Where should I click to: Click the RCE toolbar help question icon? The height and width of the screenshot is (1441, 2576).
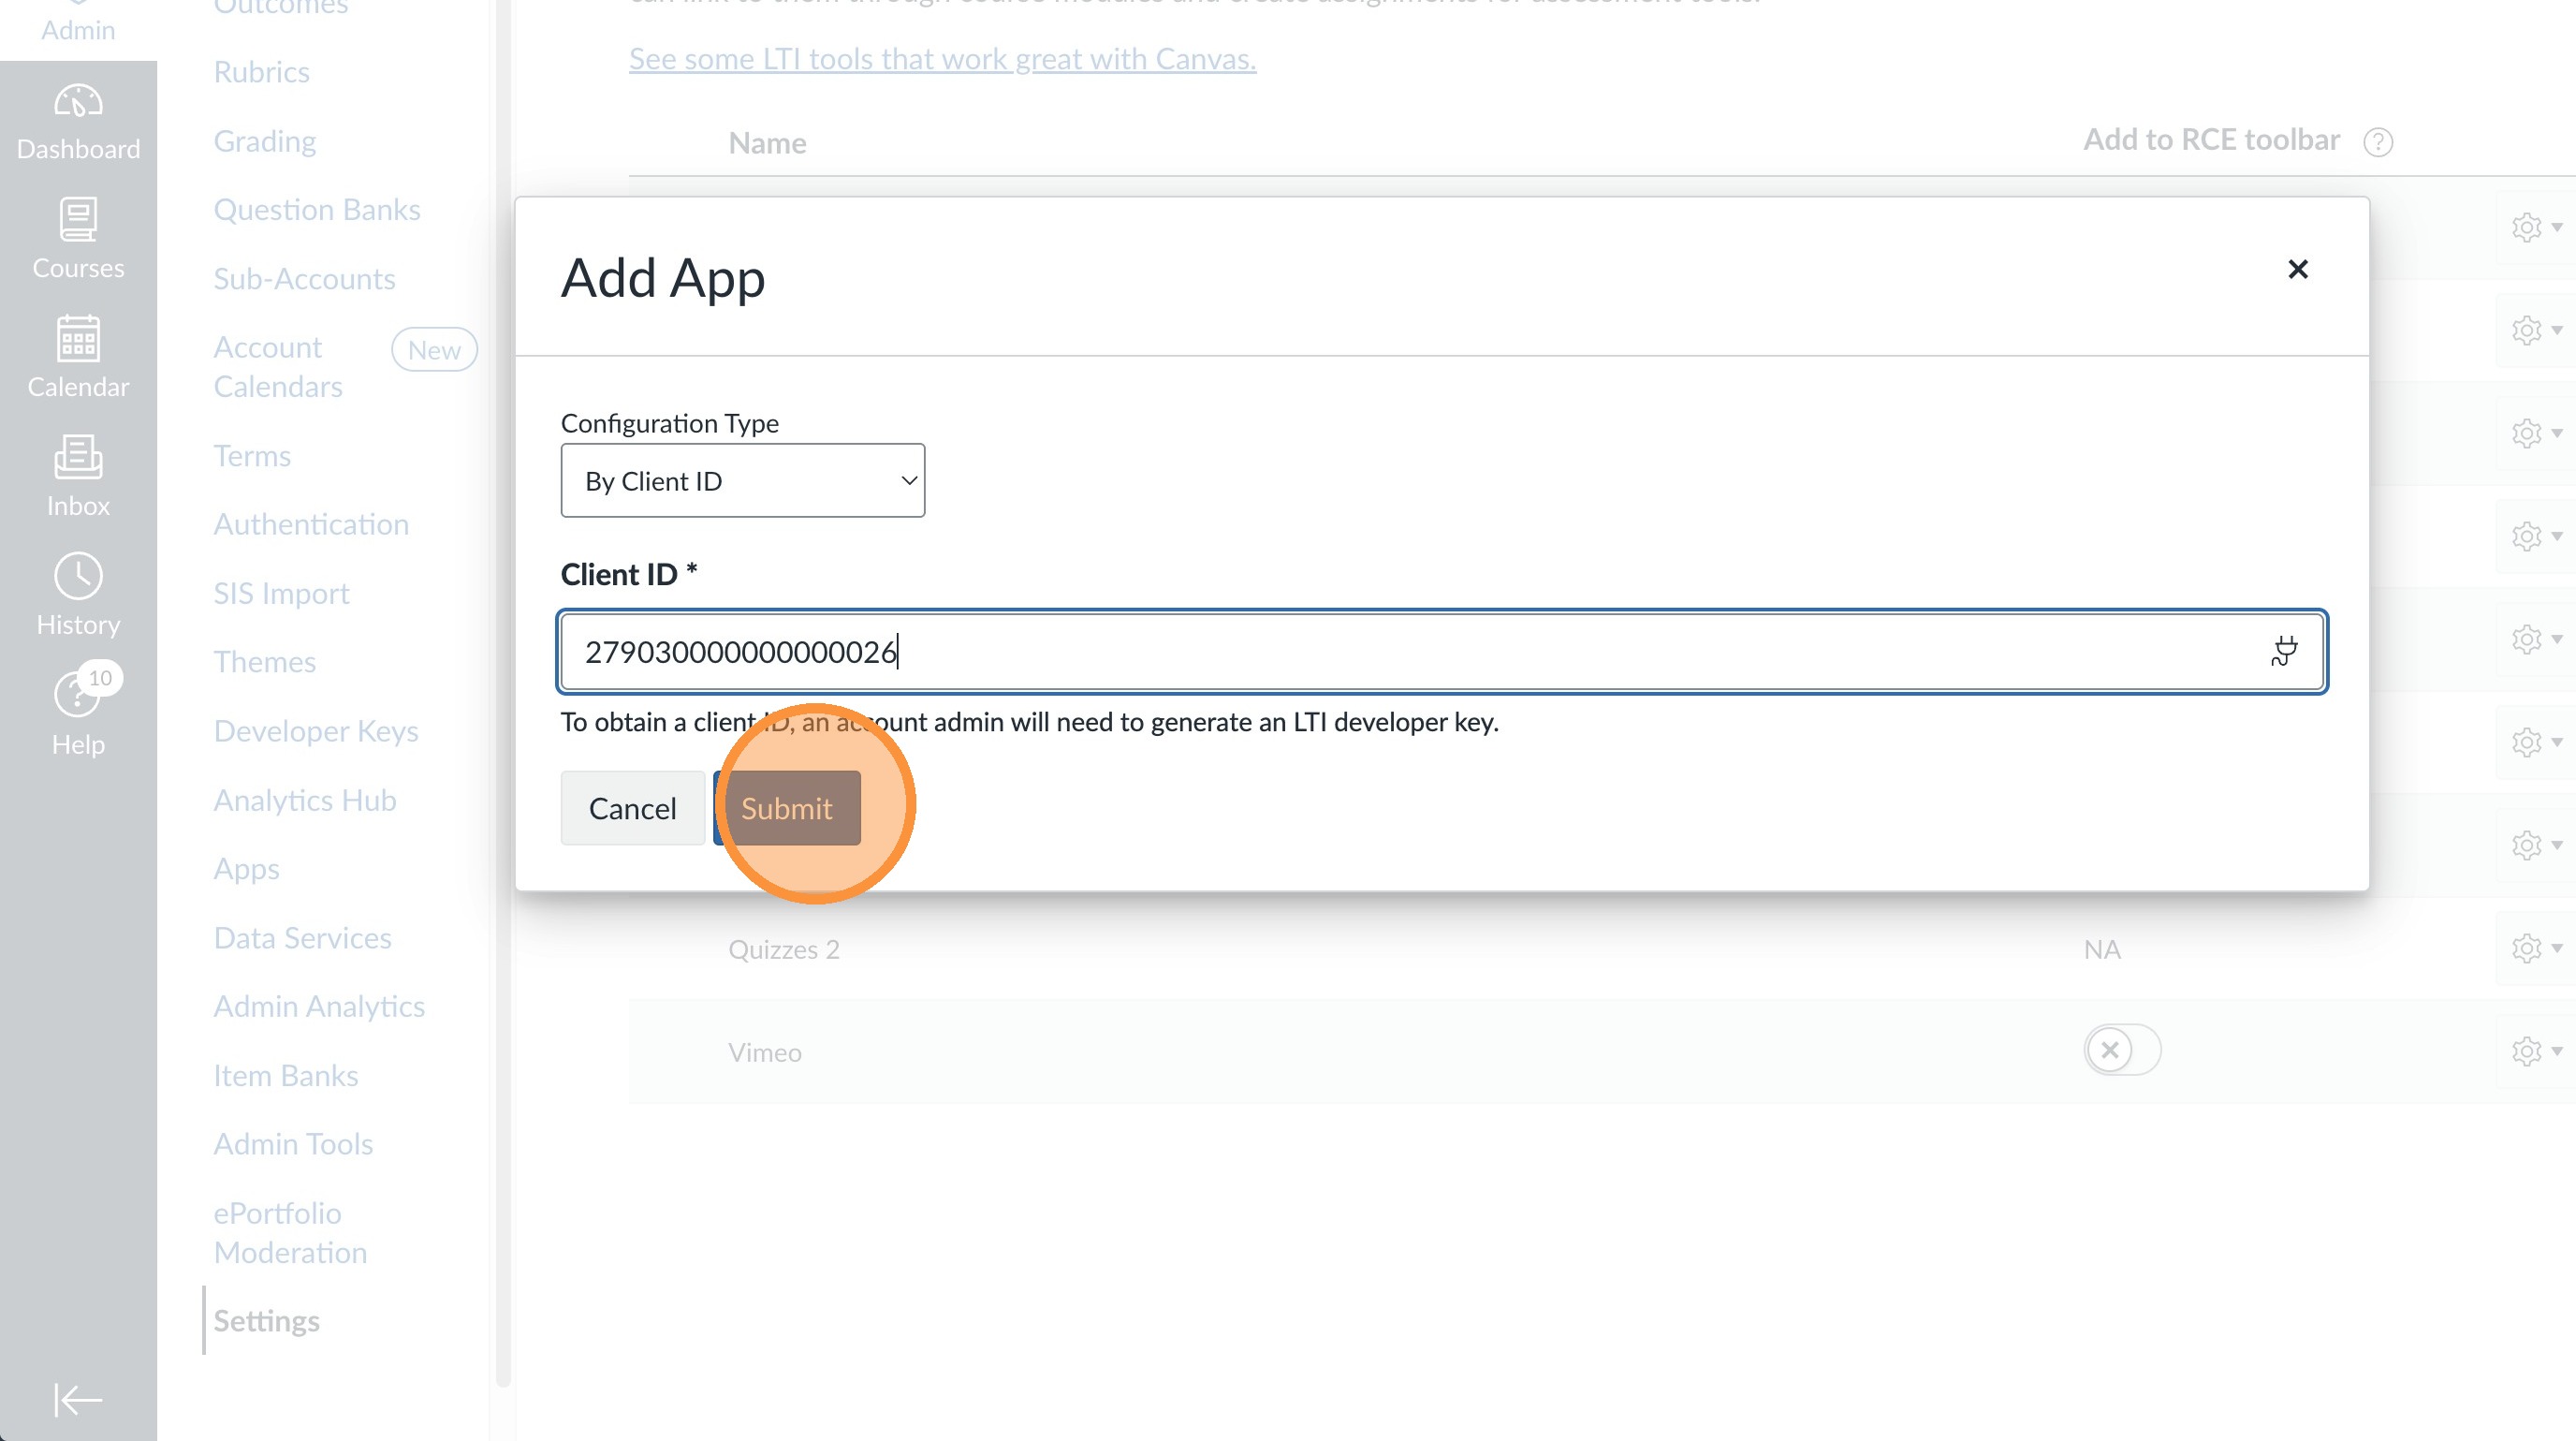point(2377,142)
